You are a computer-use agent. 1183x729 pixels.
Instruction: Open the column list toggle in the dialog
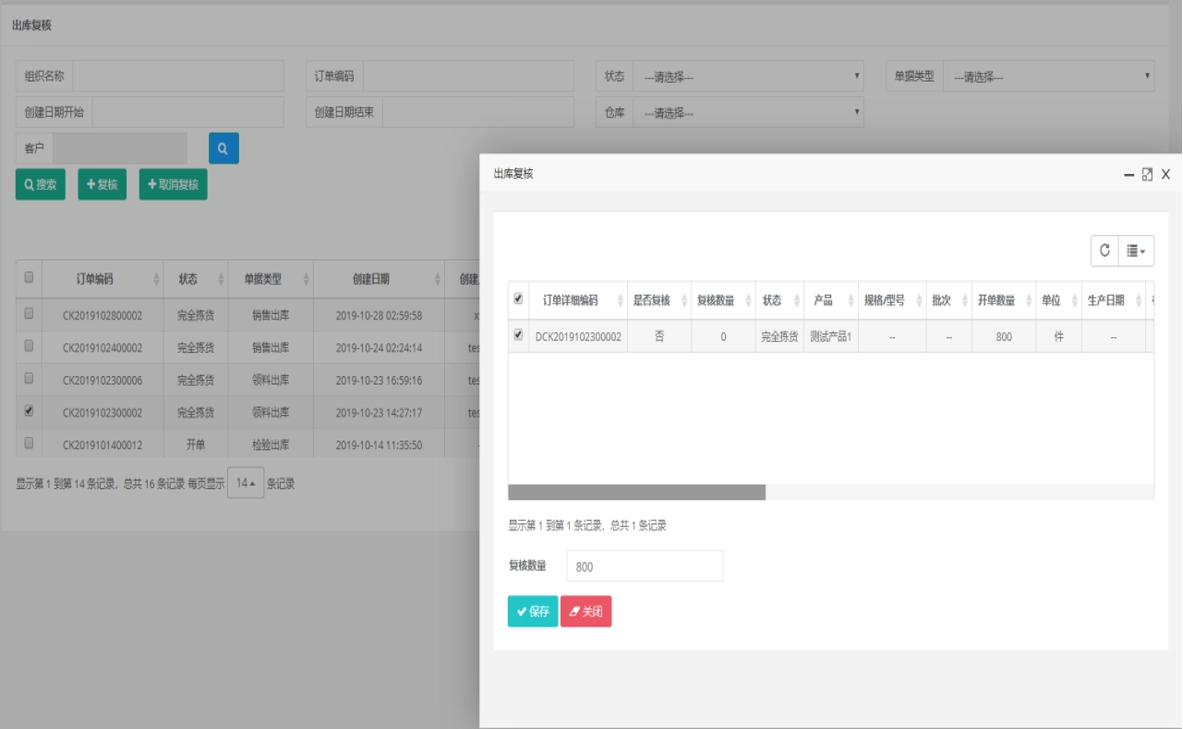[x=1135, y=251]
